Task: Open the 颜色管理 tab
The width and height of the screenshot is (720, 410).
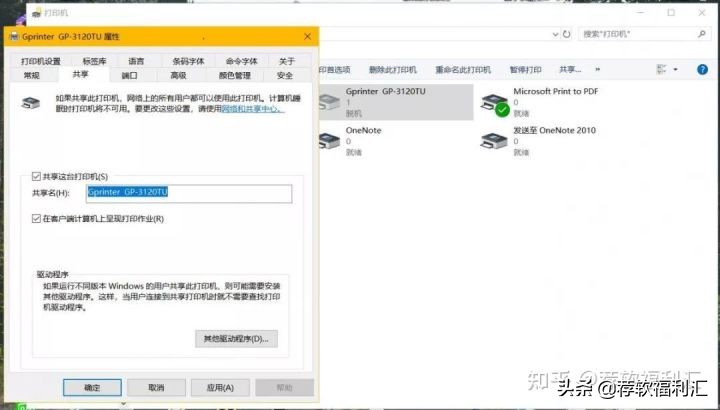Action: pos(234,75)
